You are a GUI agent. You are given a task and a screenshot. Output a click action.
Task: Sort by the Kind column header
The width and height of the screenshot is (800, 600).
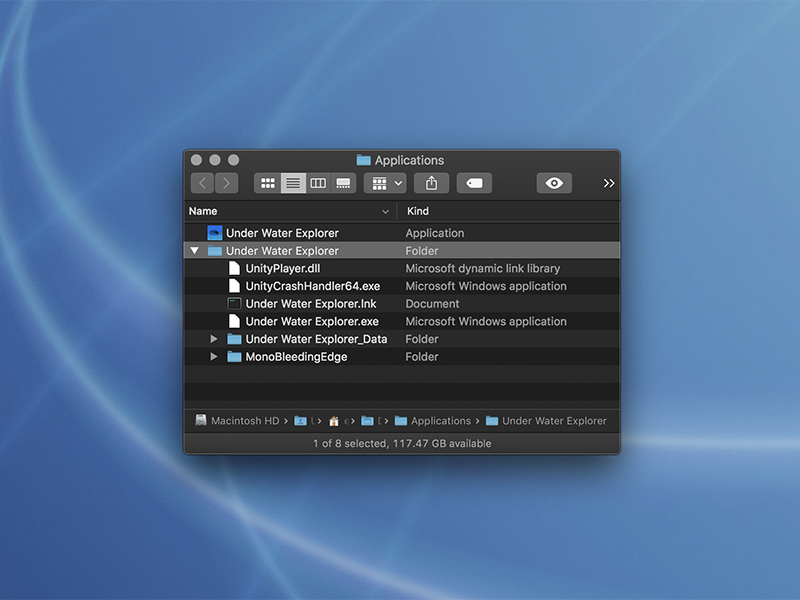coord(509,211)
